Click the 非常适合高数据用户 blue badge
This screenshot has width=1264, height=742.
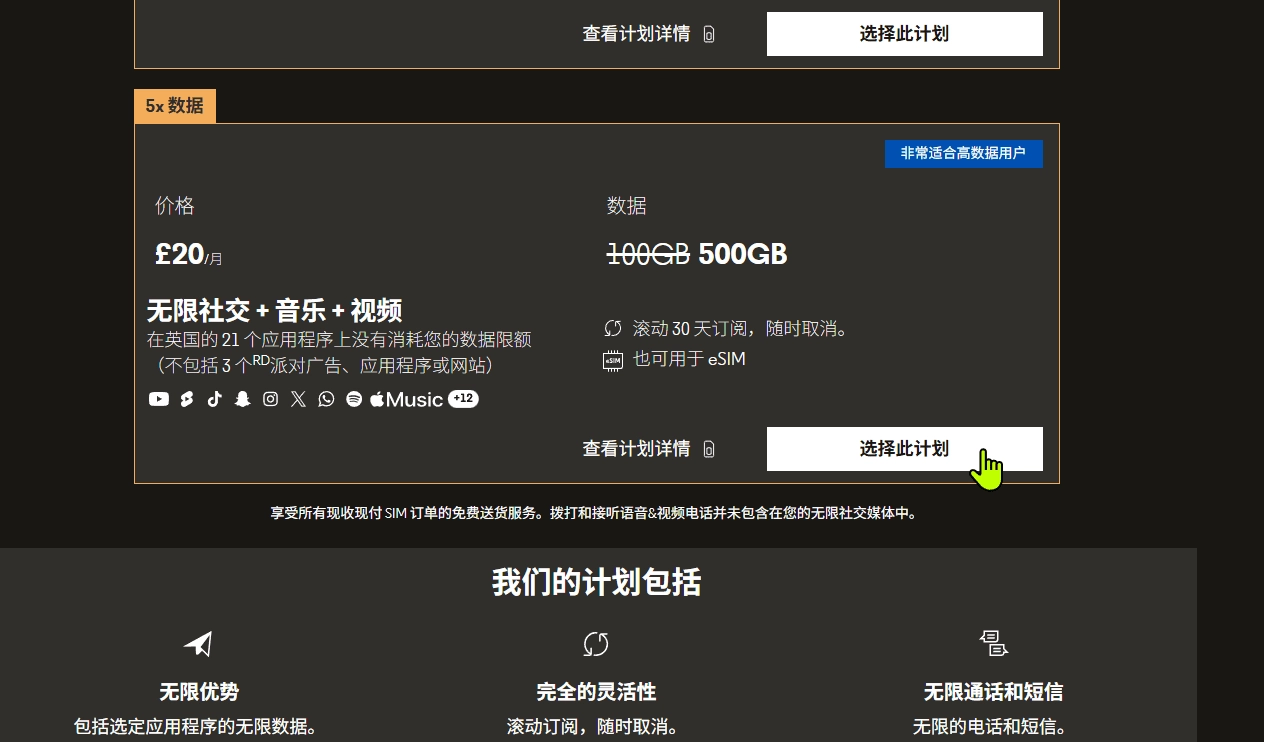963,154
